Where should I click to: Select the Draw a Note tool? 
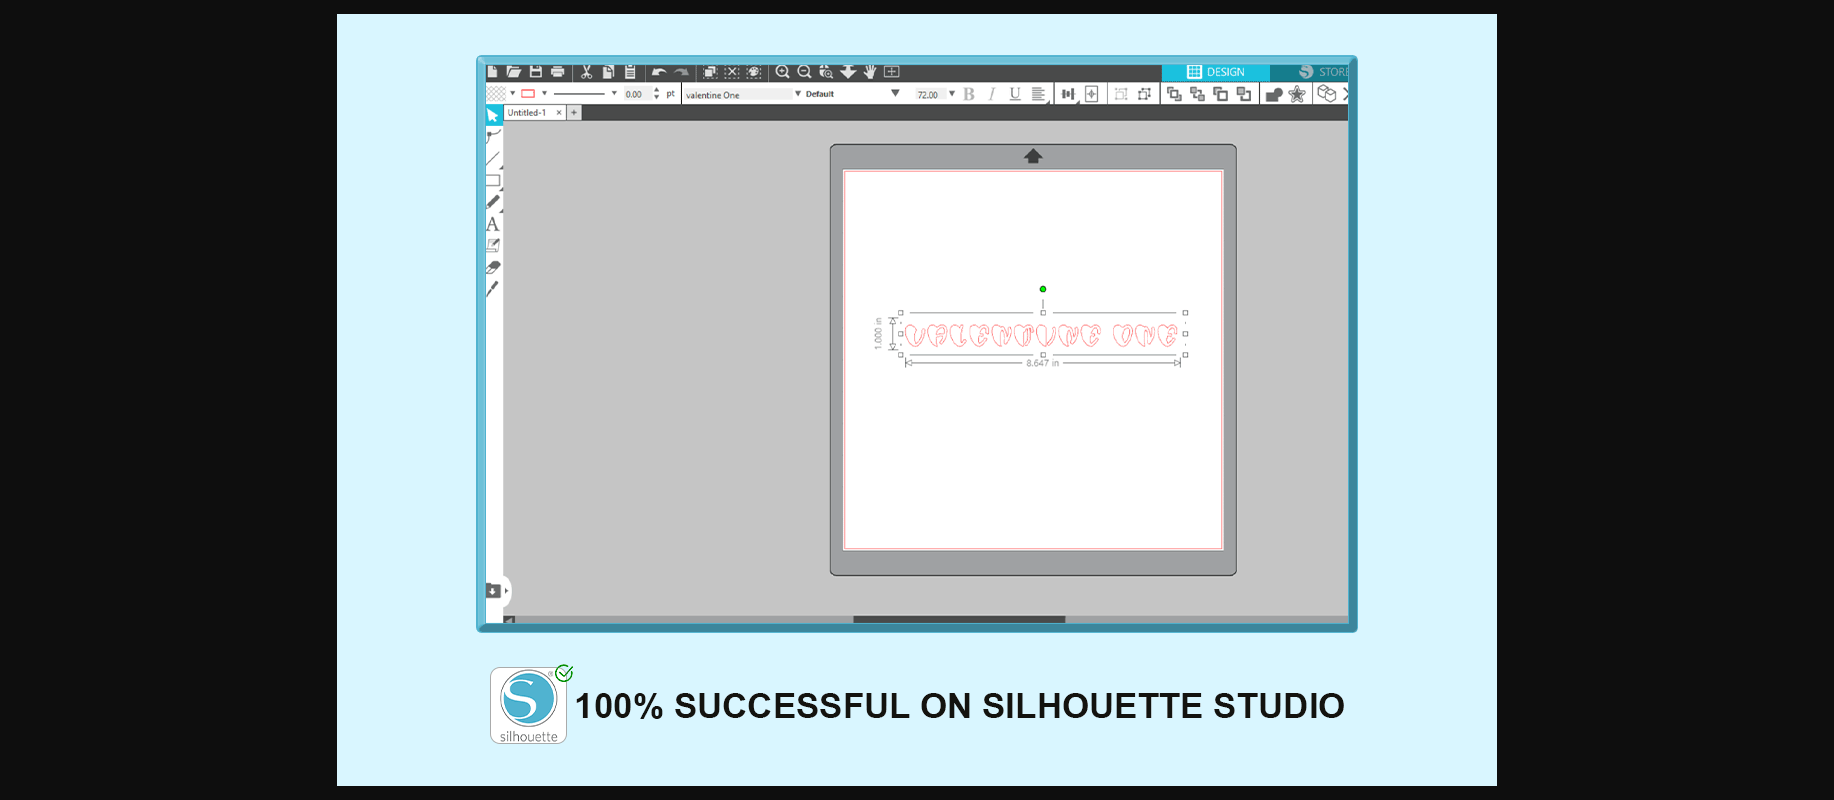pyautogui.click(x=493, y=245)
